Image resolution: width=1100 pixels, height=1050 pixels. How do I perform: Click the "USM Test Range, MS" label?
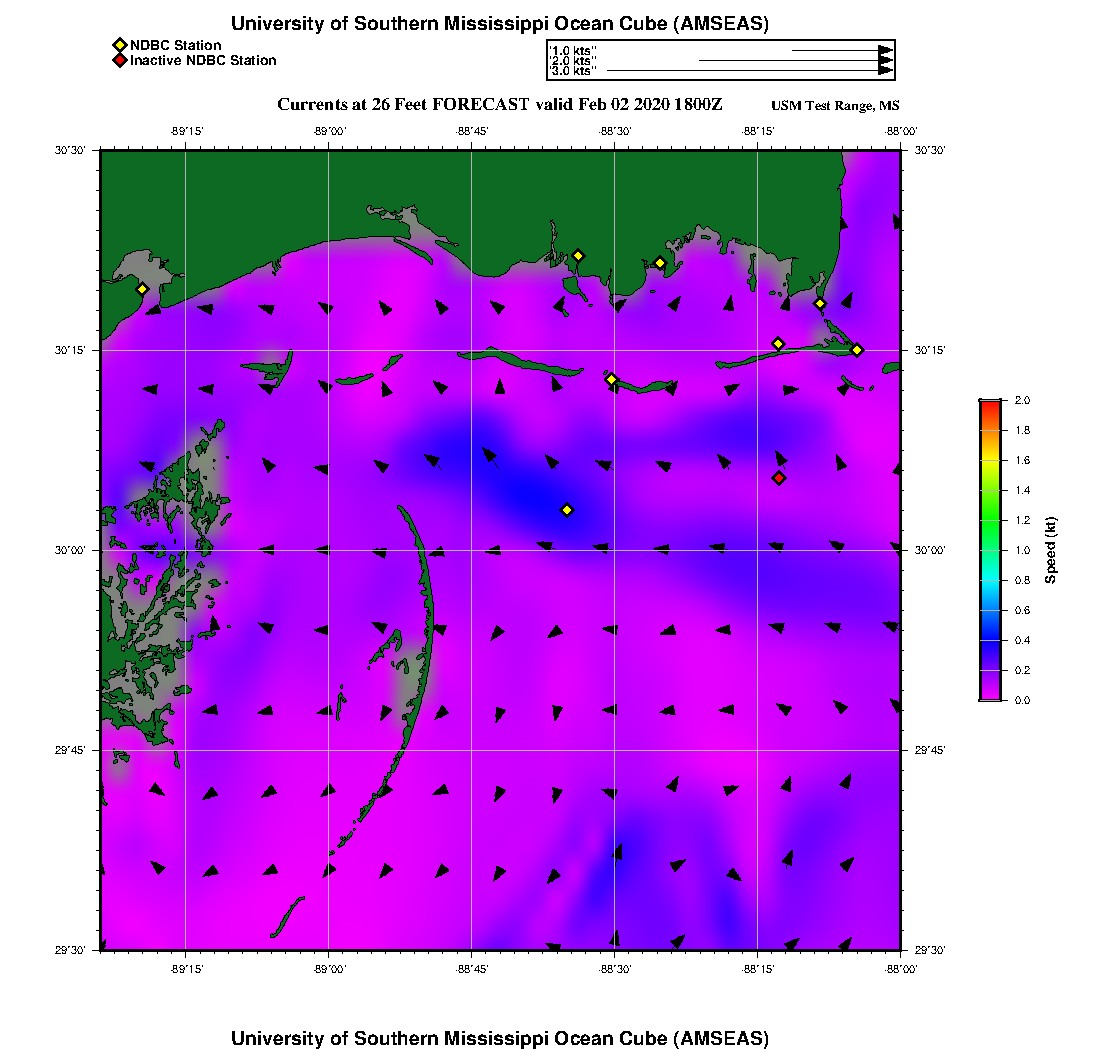[835, 107]
